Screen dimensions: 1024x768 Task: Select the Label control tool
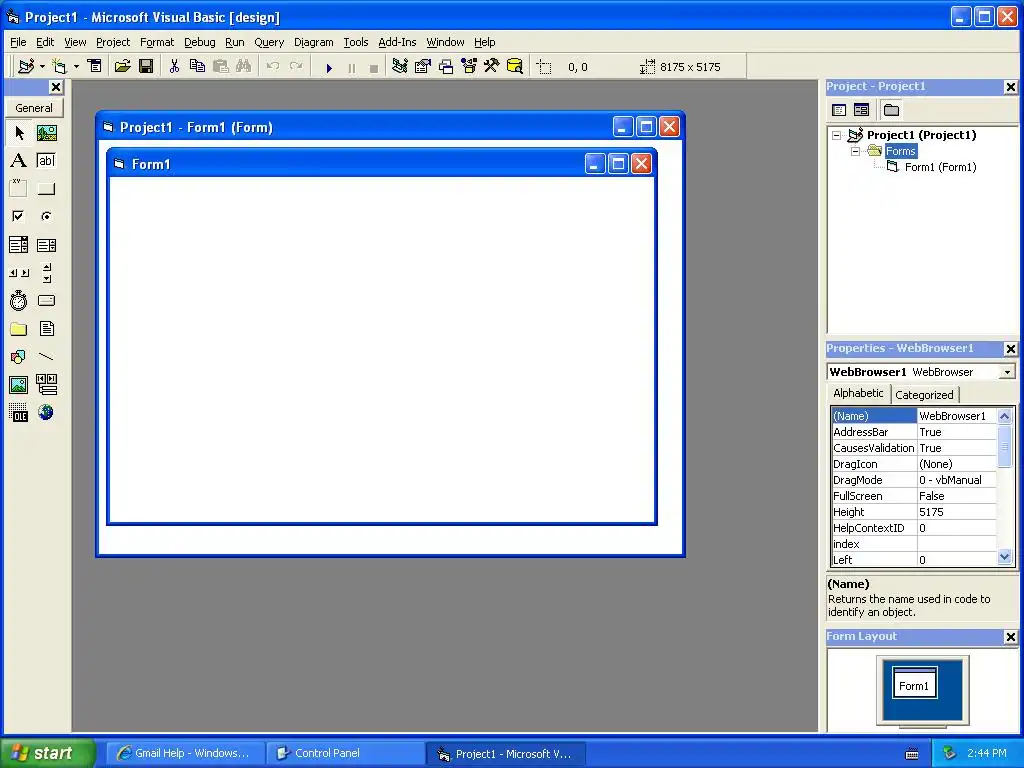[19, 161]
